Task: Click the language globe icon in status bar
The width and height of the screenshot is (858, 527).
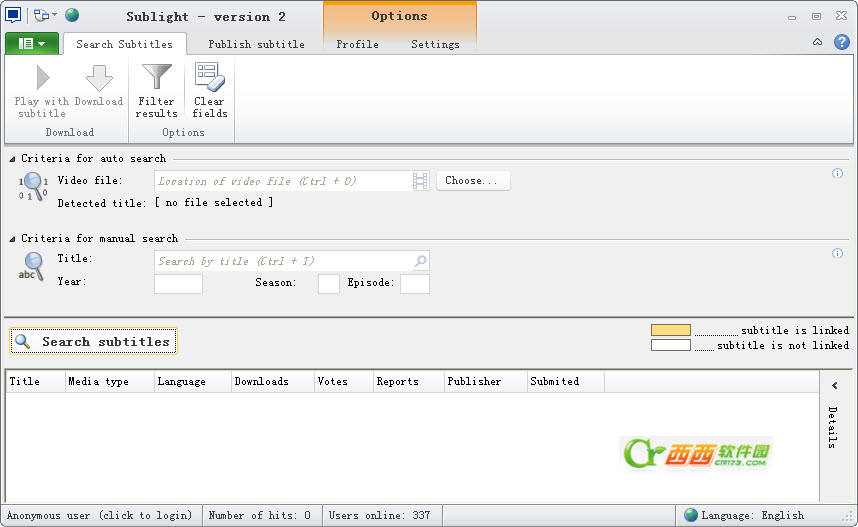Action: coord(691,515)
